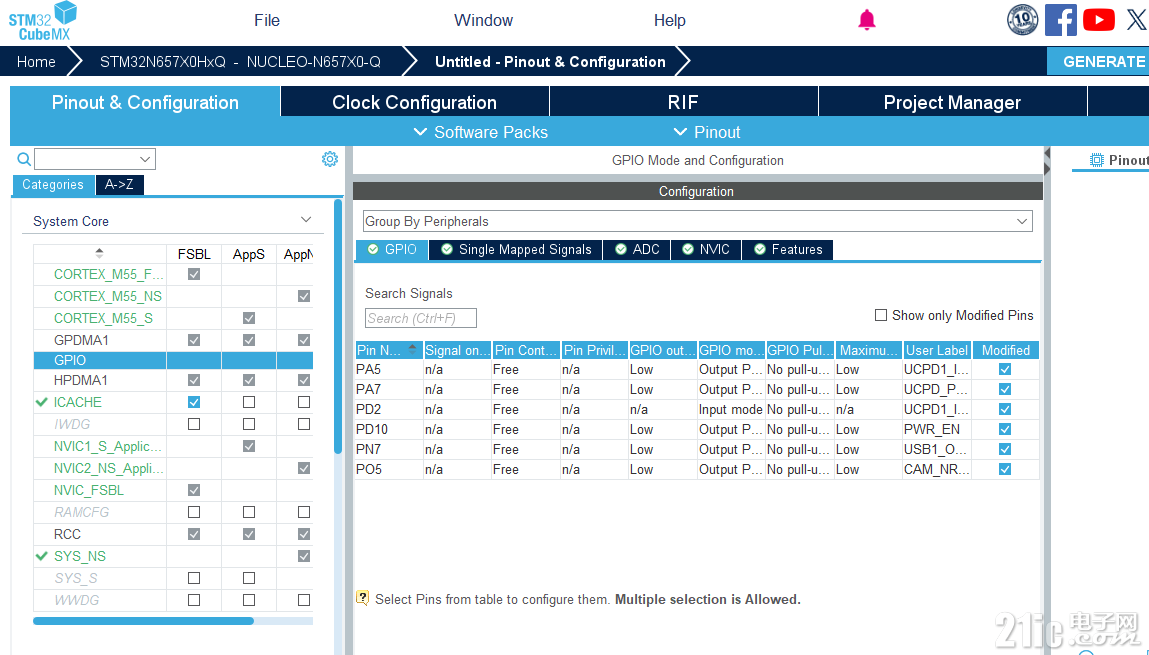Open the X social icon

(1137, 20)
